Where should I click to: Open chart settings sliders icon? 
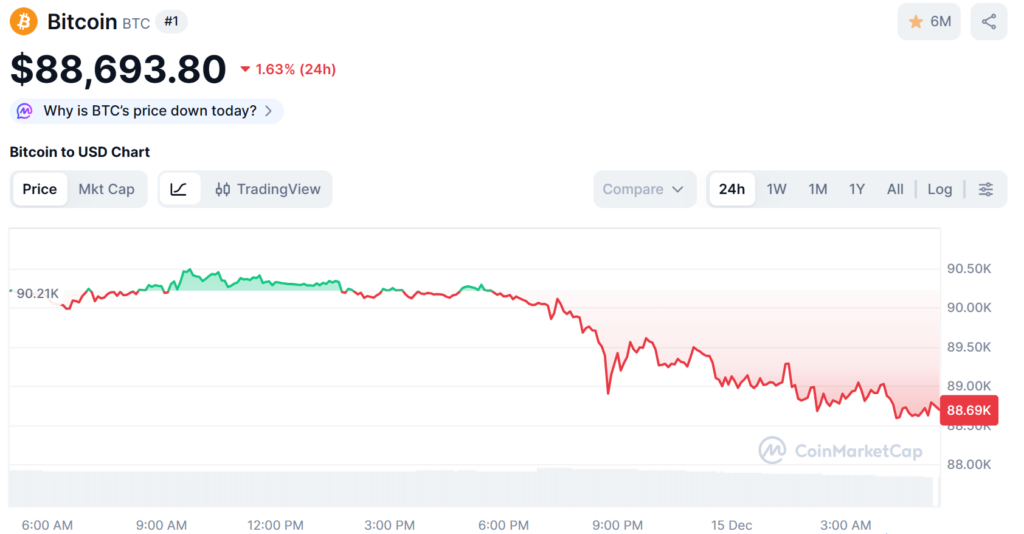click(986, 189)
